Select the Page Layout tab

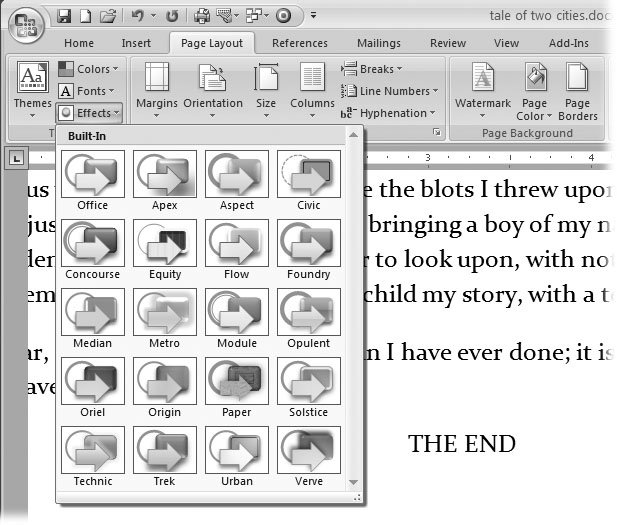pos(212,43)
